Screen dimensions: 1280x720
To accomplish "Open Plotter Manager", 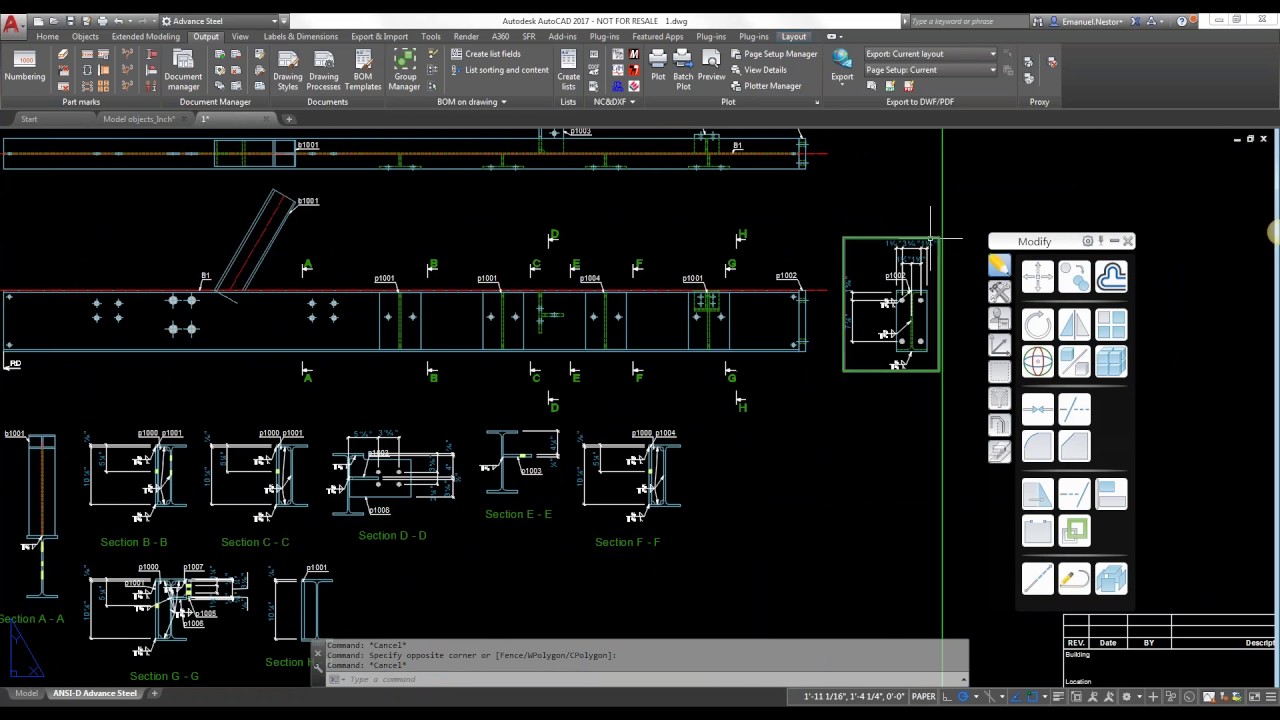I will [765, 86].
